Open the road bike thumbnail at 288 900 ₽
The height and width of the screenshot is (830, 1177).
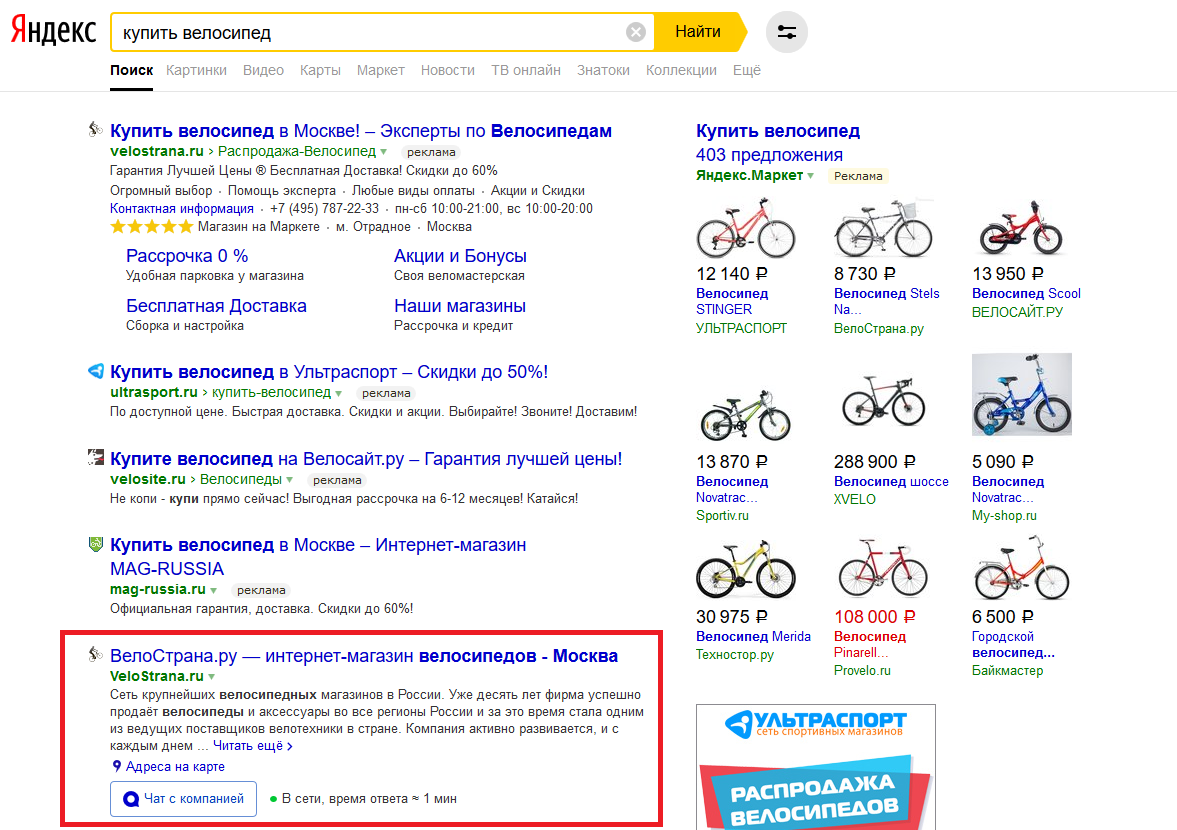click(884, 400)
